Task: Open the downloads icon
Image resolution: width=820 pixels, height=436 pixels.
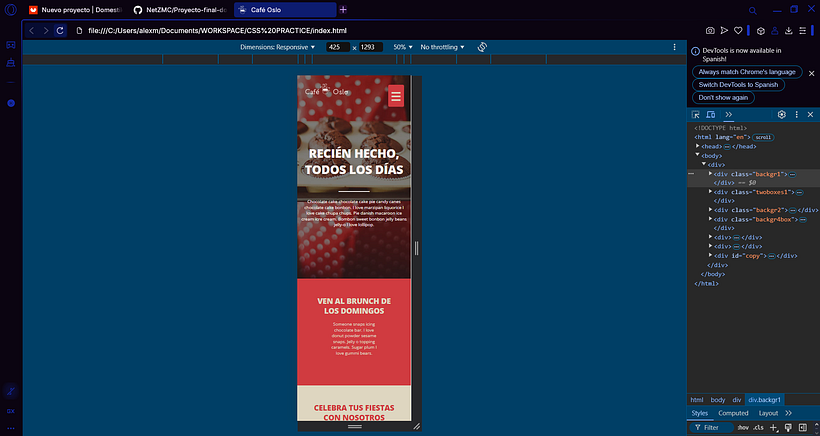Action: point(789,31)
